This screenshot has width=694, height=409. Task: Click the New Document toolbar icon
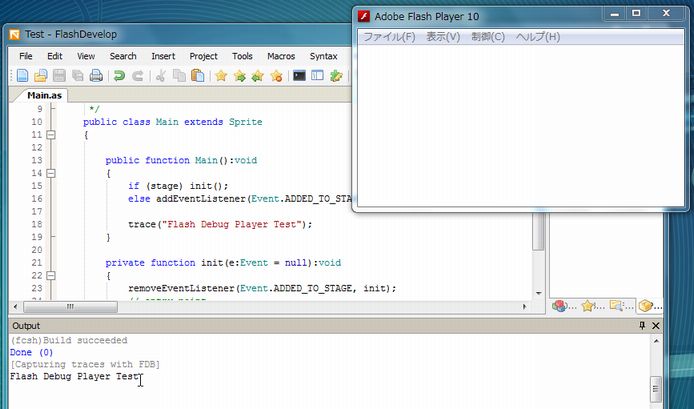pyautogui.click(x=22, y=76)
